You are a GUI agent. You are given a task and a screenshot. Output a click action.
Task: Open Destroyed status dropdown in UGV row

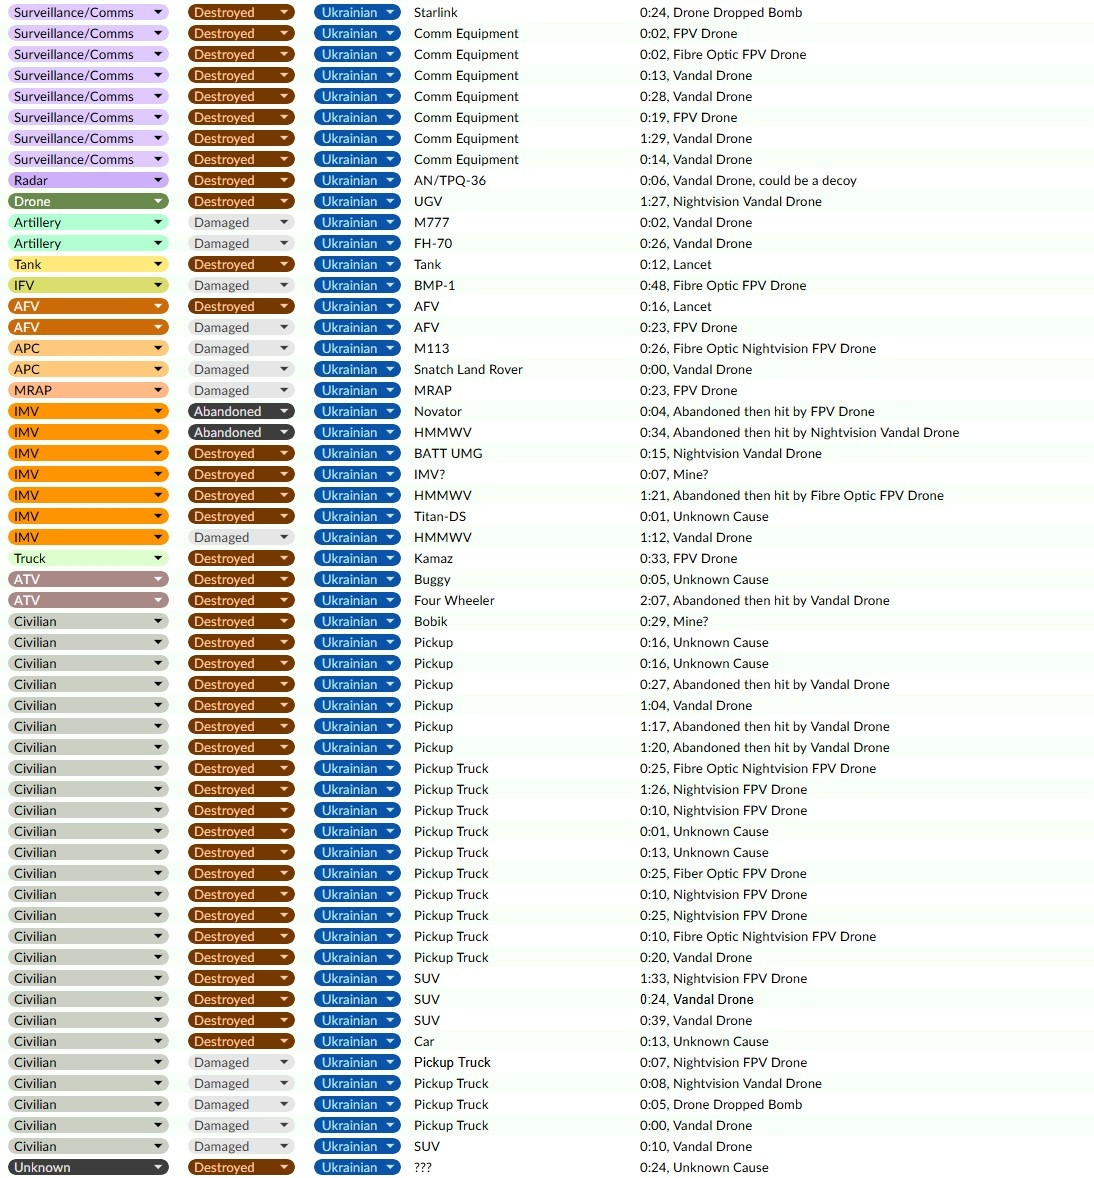pos(240,201)
